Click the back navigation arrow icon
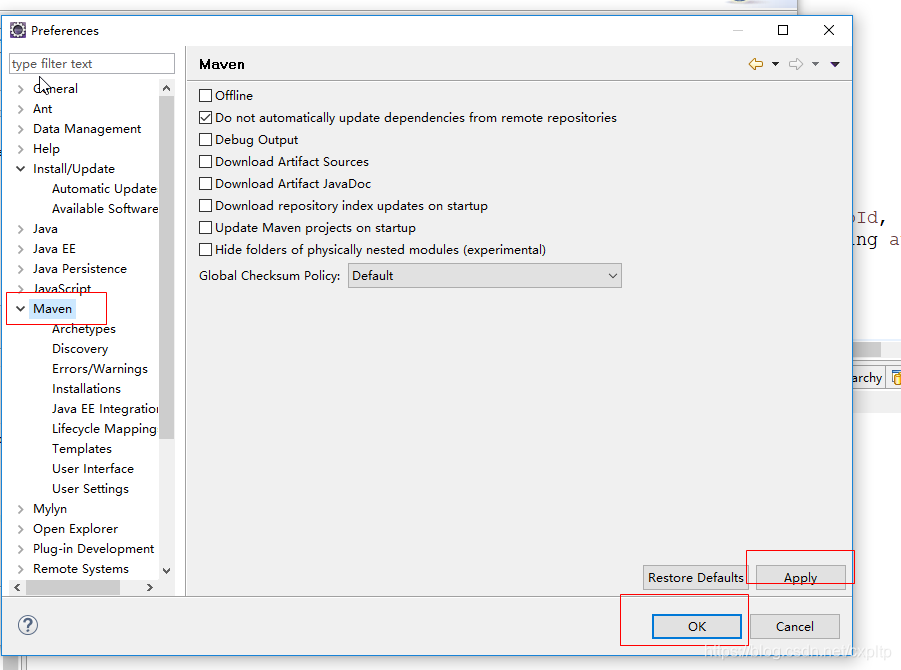The width and height of the screenshot is (901, 670). pyautogui.click(x=756, y=64)
